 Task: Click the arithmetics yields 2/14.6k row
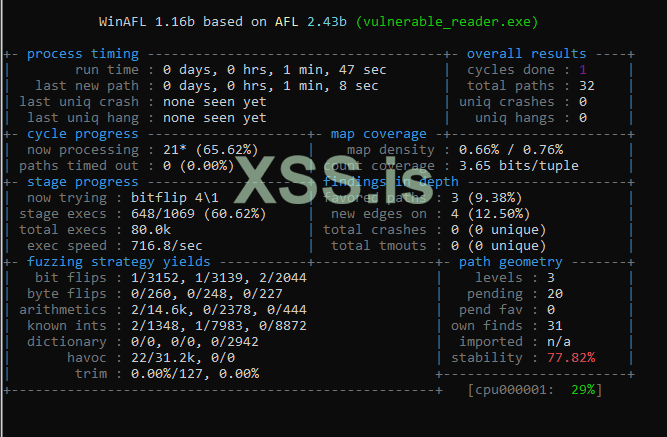(x=219, y=310)
